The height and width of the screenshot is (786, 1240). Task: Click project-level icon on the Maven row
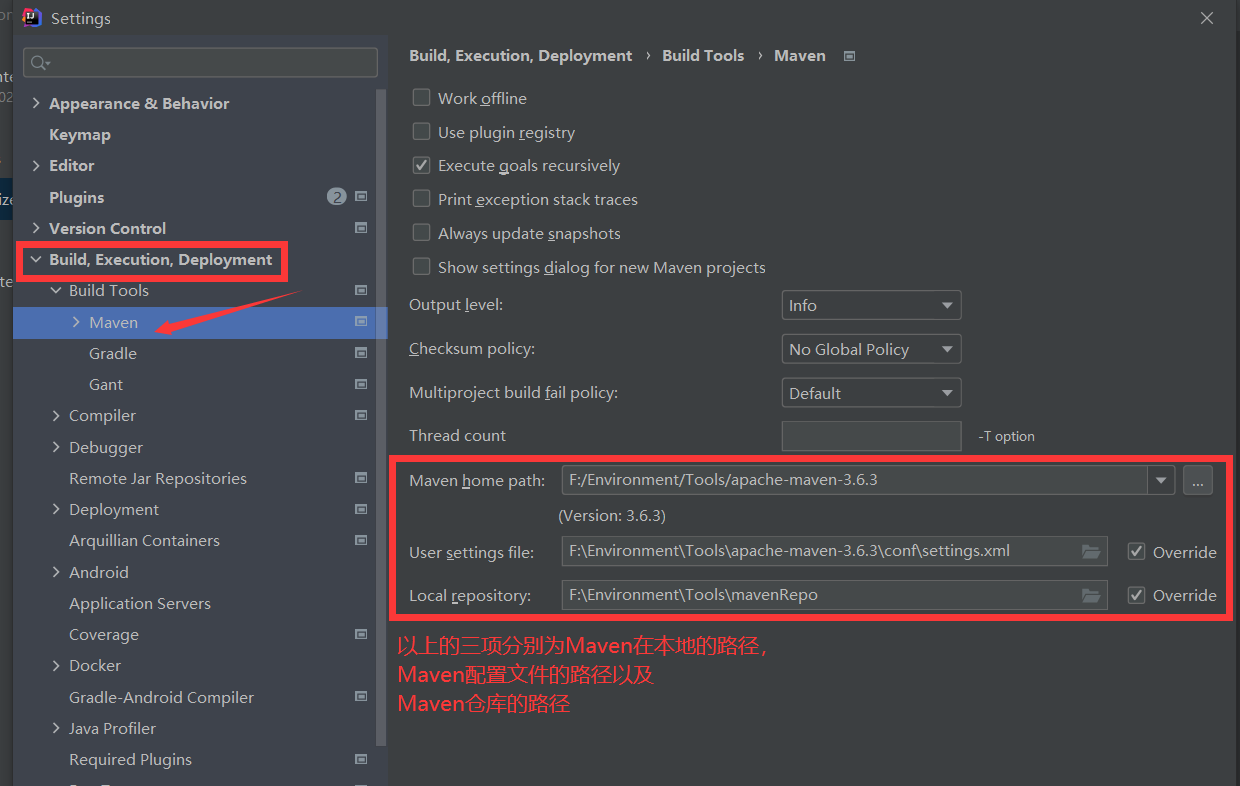coord(361,322)
